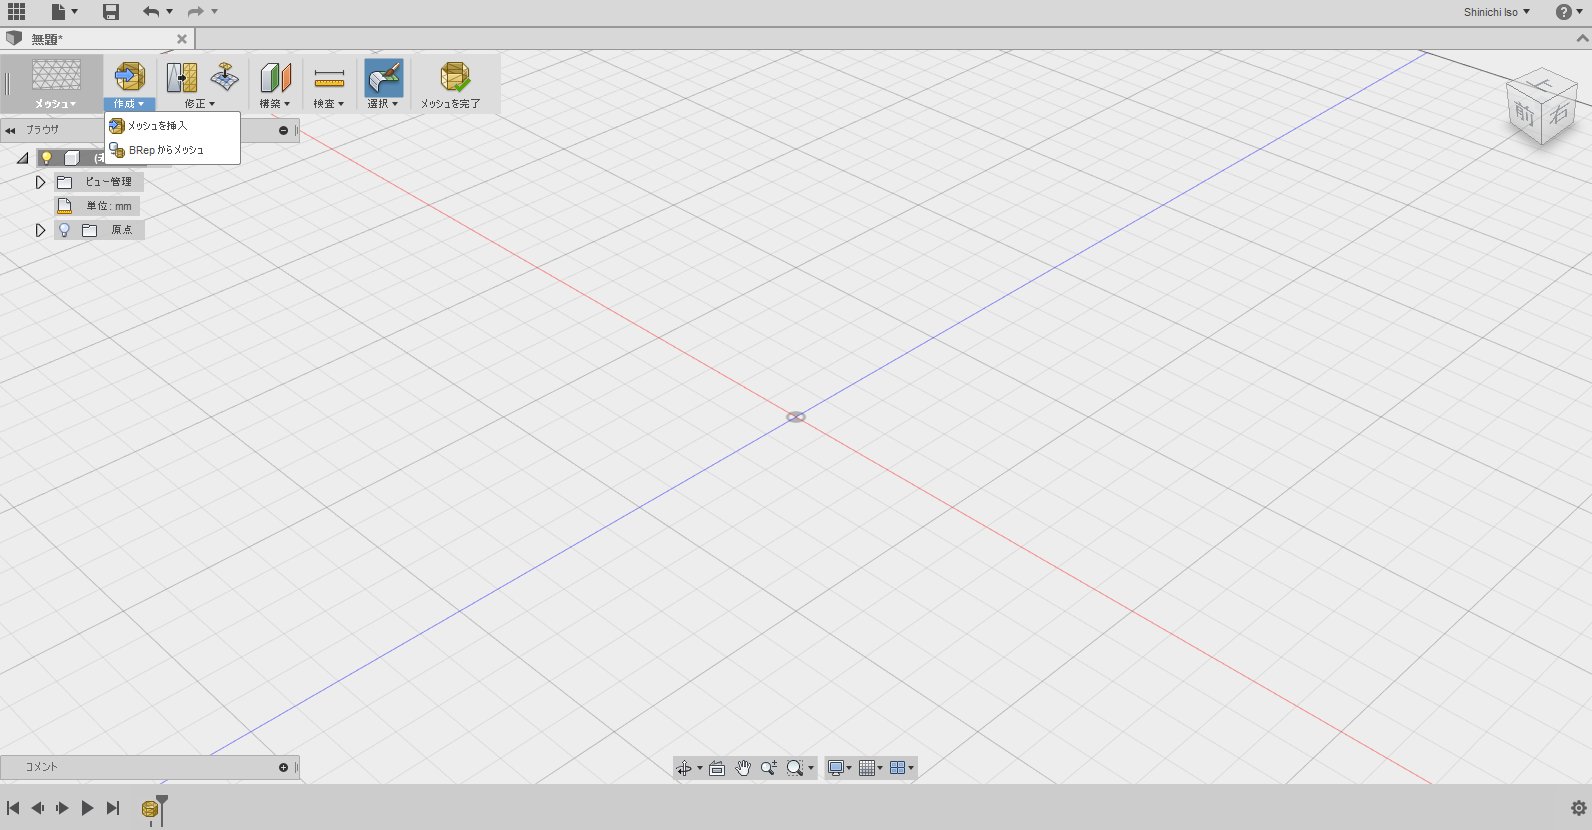Select the Zoom magnifier tool
1592x830 pixels.
click(x=768, y=768)
